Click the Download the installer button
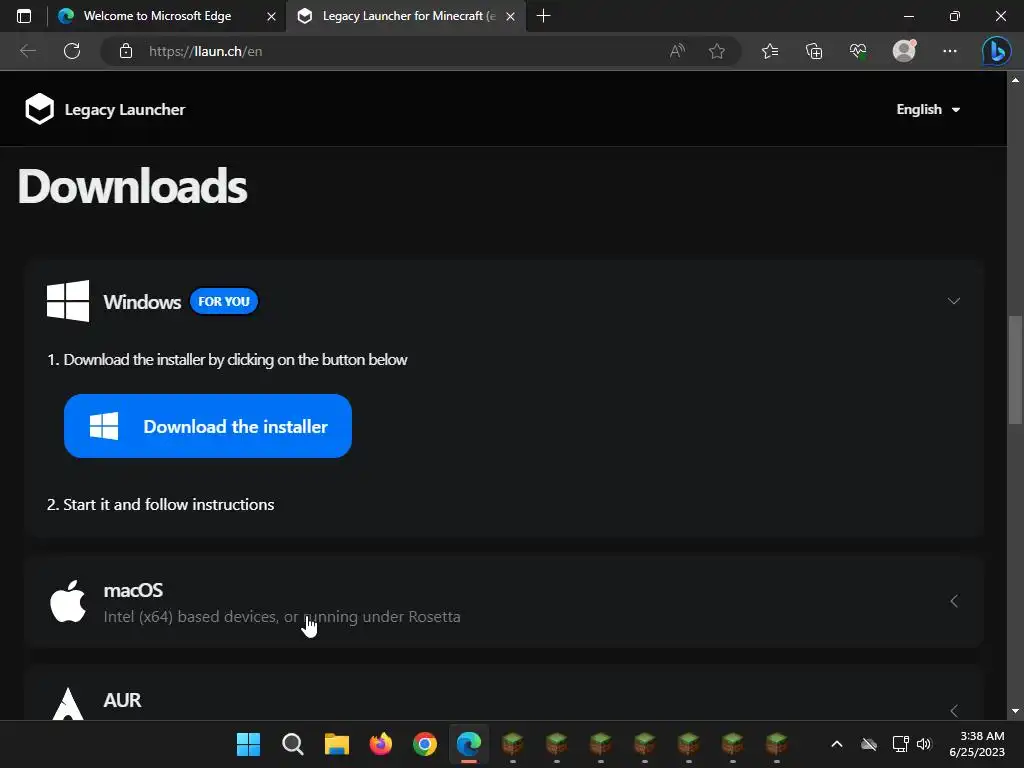Viewport: 1024px width, 768px height. click(x=208, y=426)
